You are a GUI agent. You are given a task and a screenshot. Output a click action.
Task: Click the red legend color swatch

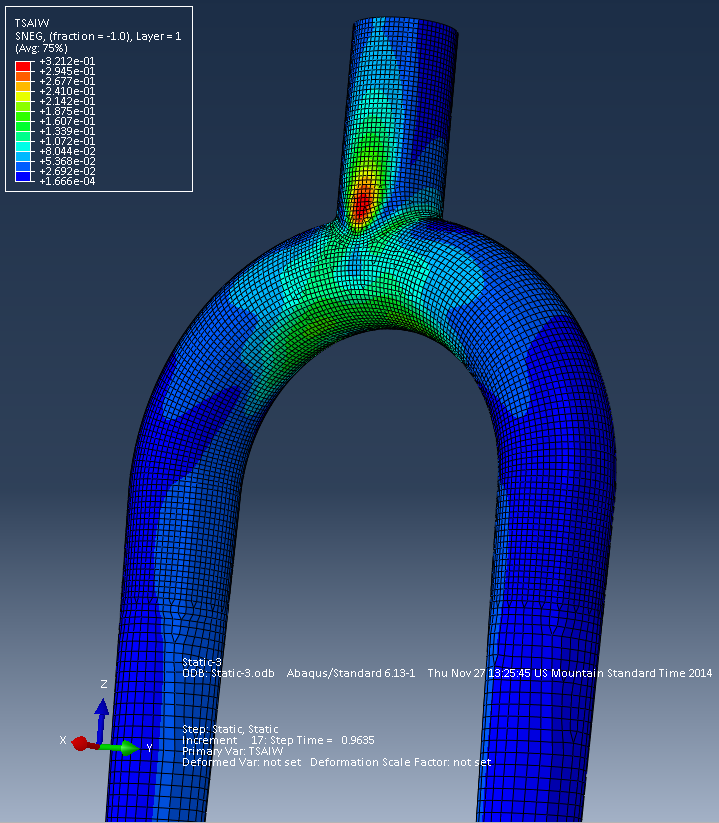click(x=23, y=66)
